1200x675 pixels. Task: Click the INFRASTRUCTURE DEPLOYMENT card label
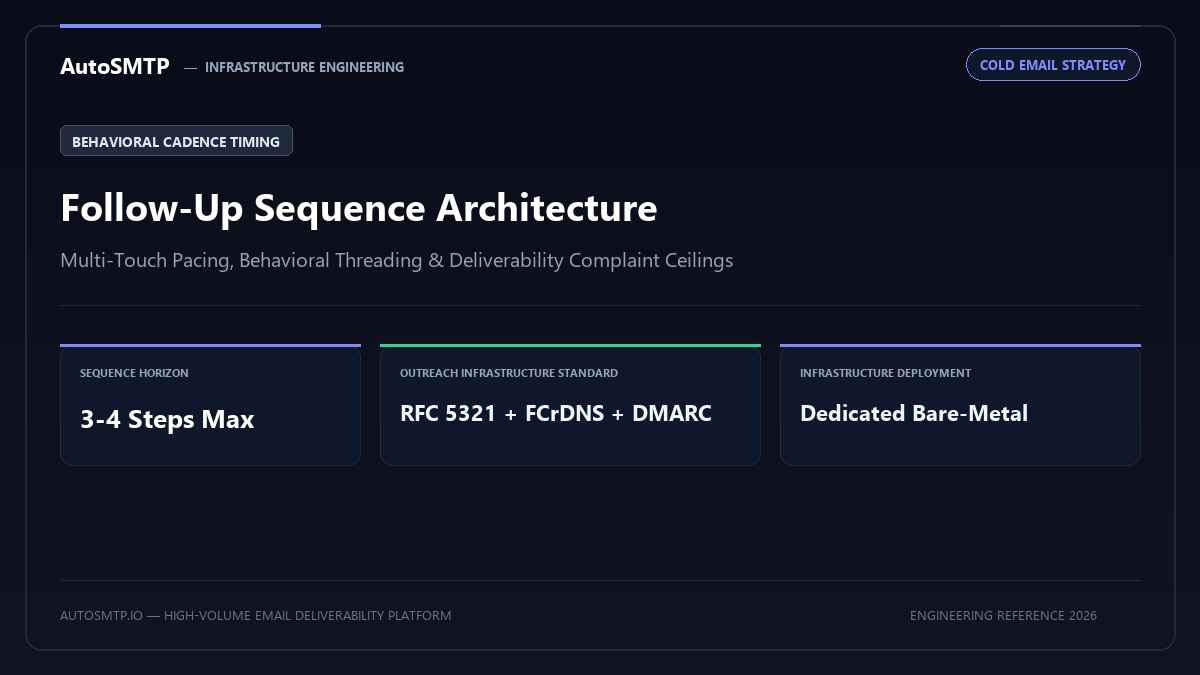[x=885, y=373]
